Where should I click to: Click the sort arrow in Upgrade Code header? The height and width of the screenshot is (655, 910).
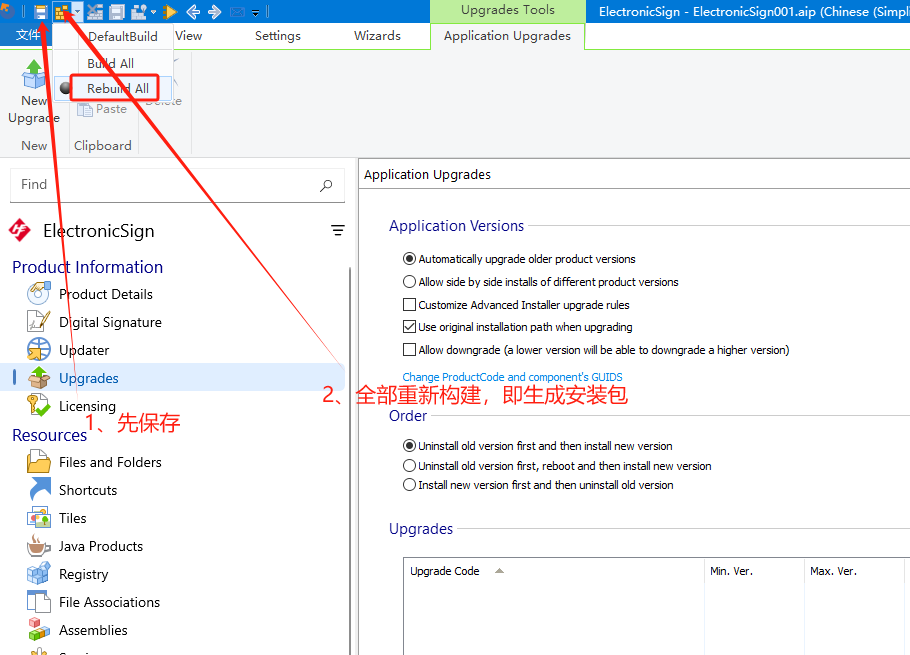click(499, 571)
